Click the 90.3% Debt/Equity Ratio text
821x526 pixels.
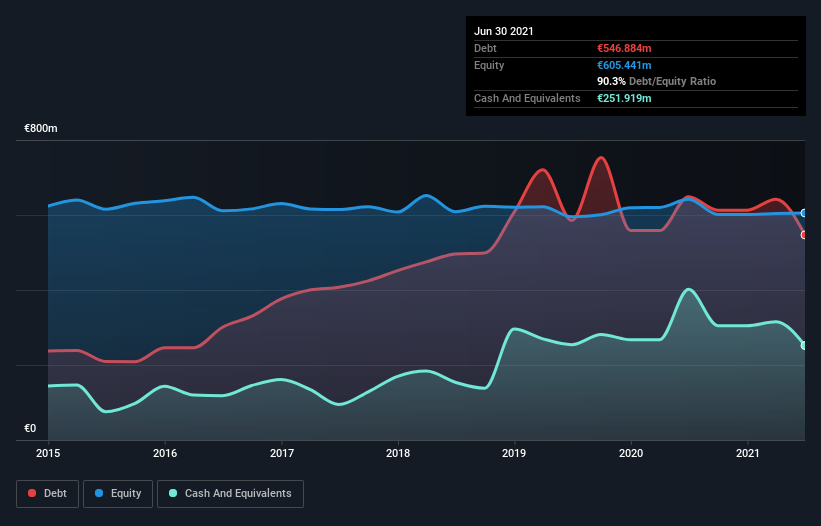tap(657, 81)
